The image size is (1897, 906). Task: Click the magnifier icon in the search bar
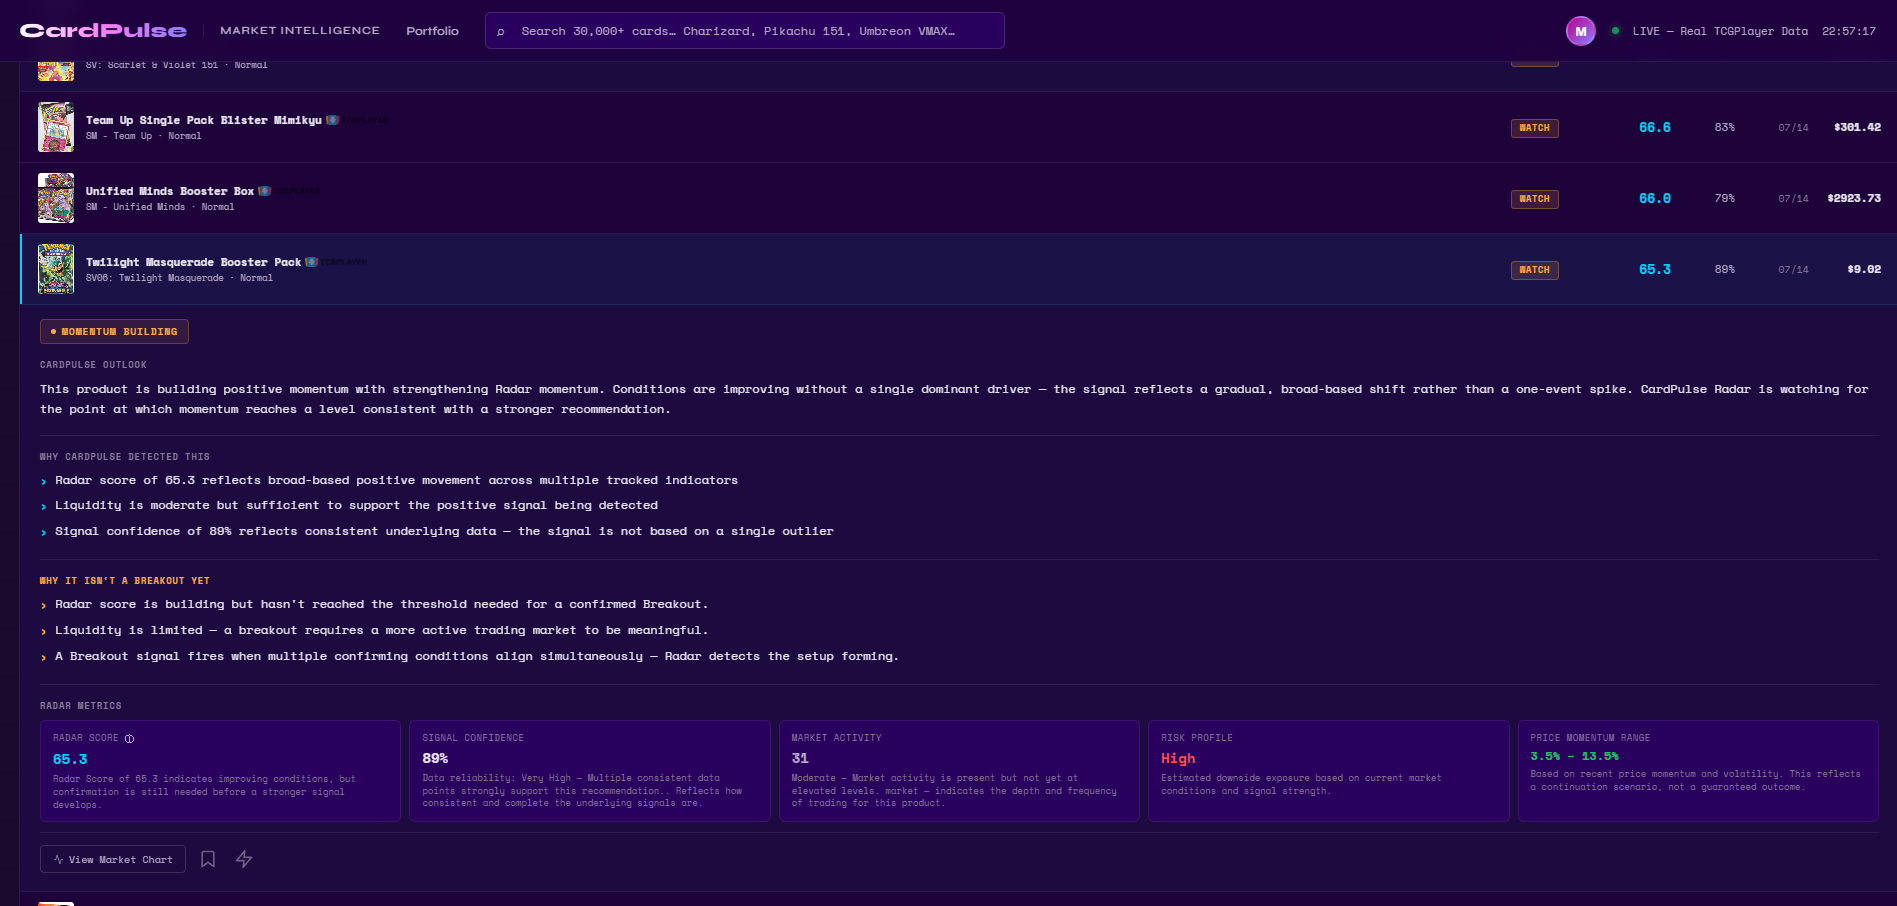click(x=501, y=32)
